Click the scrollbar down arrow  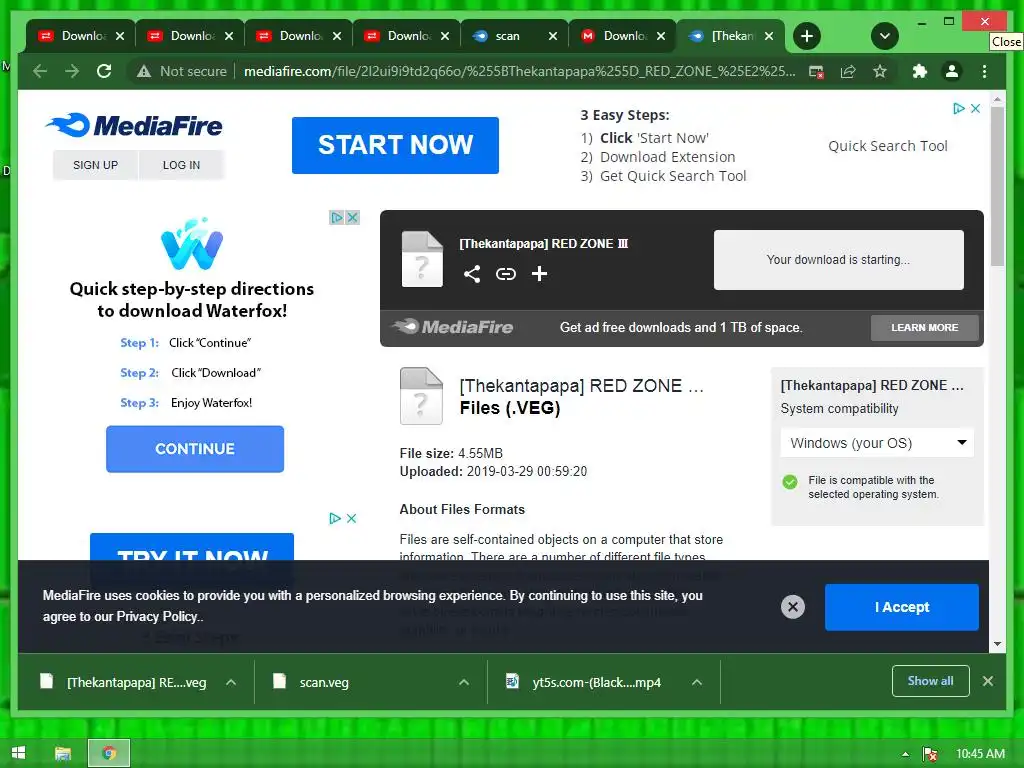pyautogui.click(x=997, y=644)
